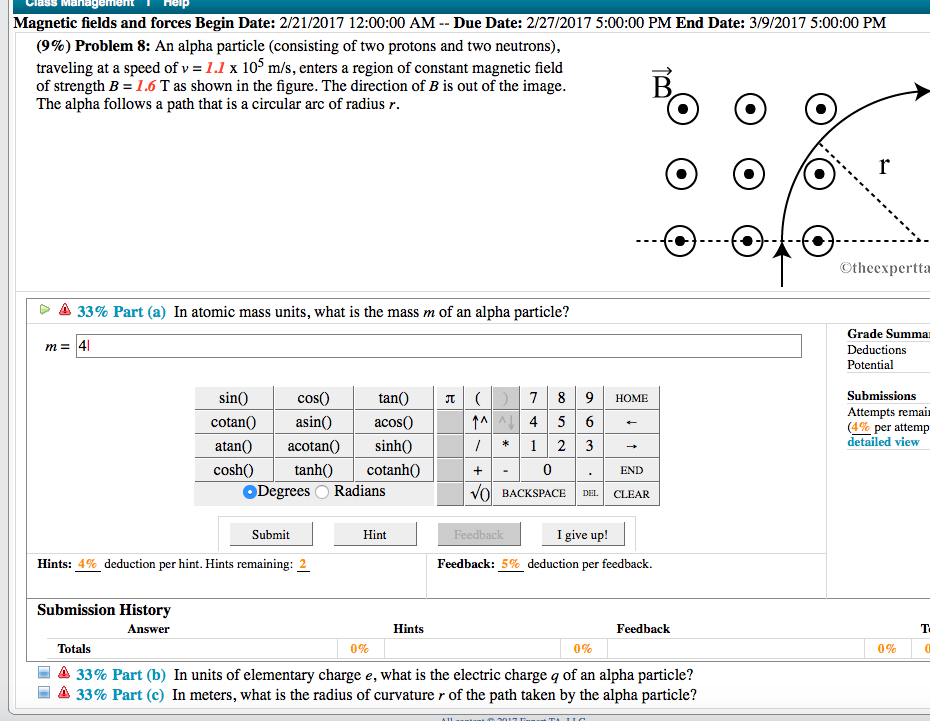Request a Hint for Part (a)

coord(375,533)
